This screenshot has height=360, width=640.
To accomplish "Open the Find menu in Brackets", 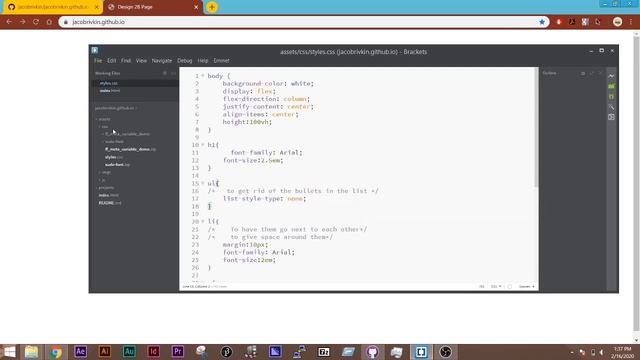I will (126, 60).
